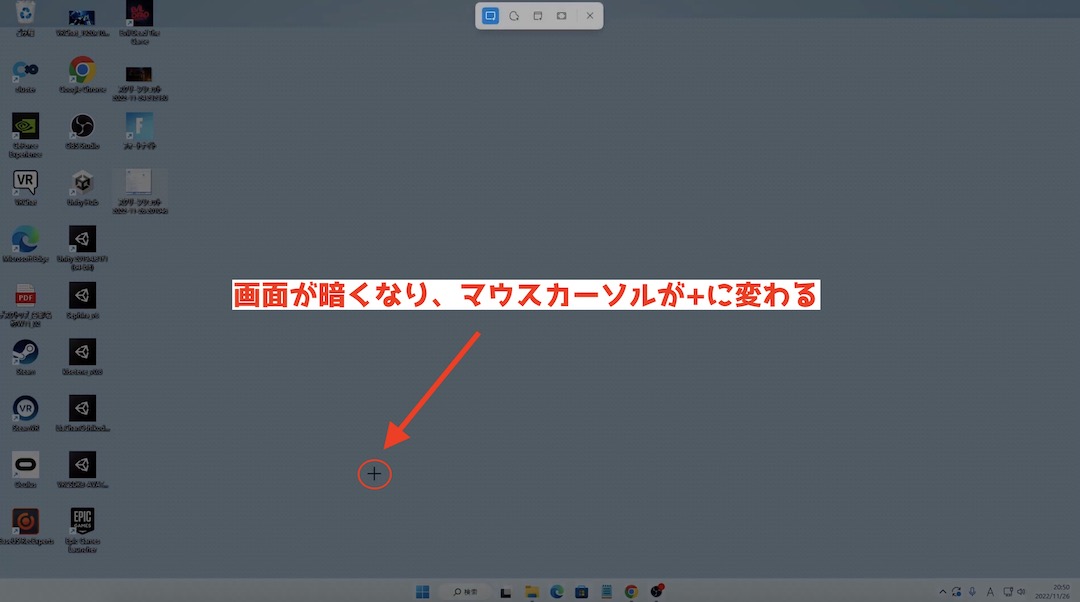Open Steam from the desktop
This screenshot has height=602, width=1080.
[x=24, y=355]
